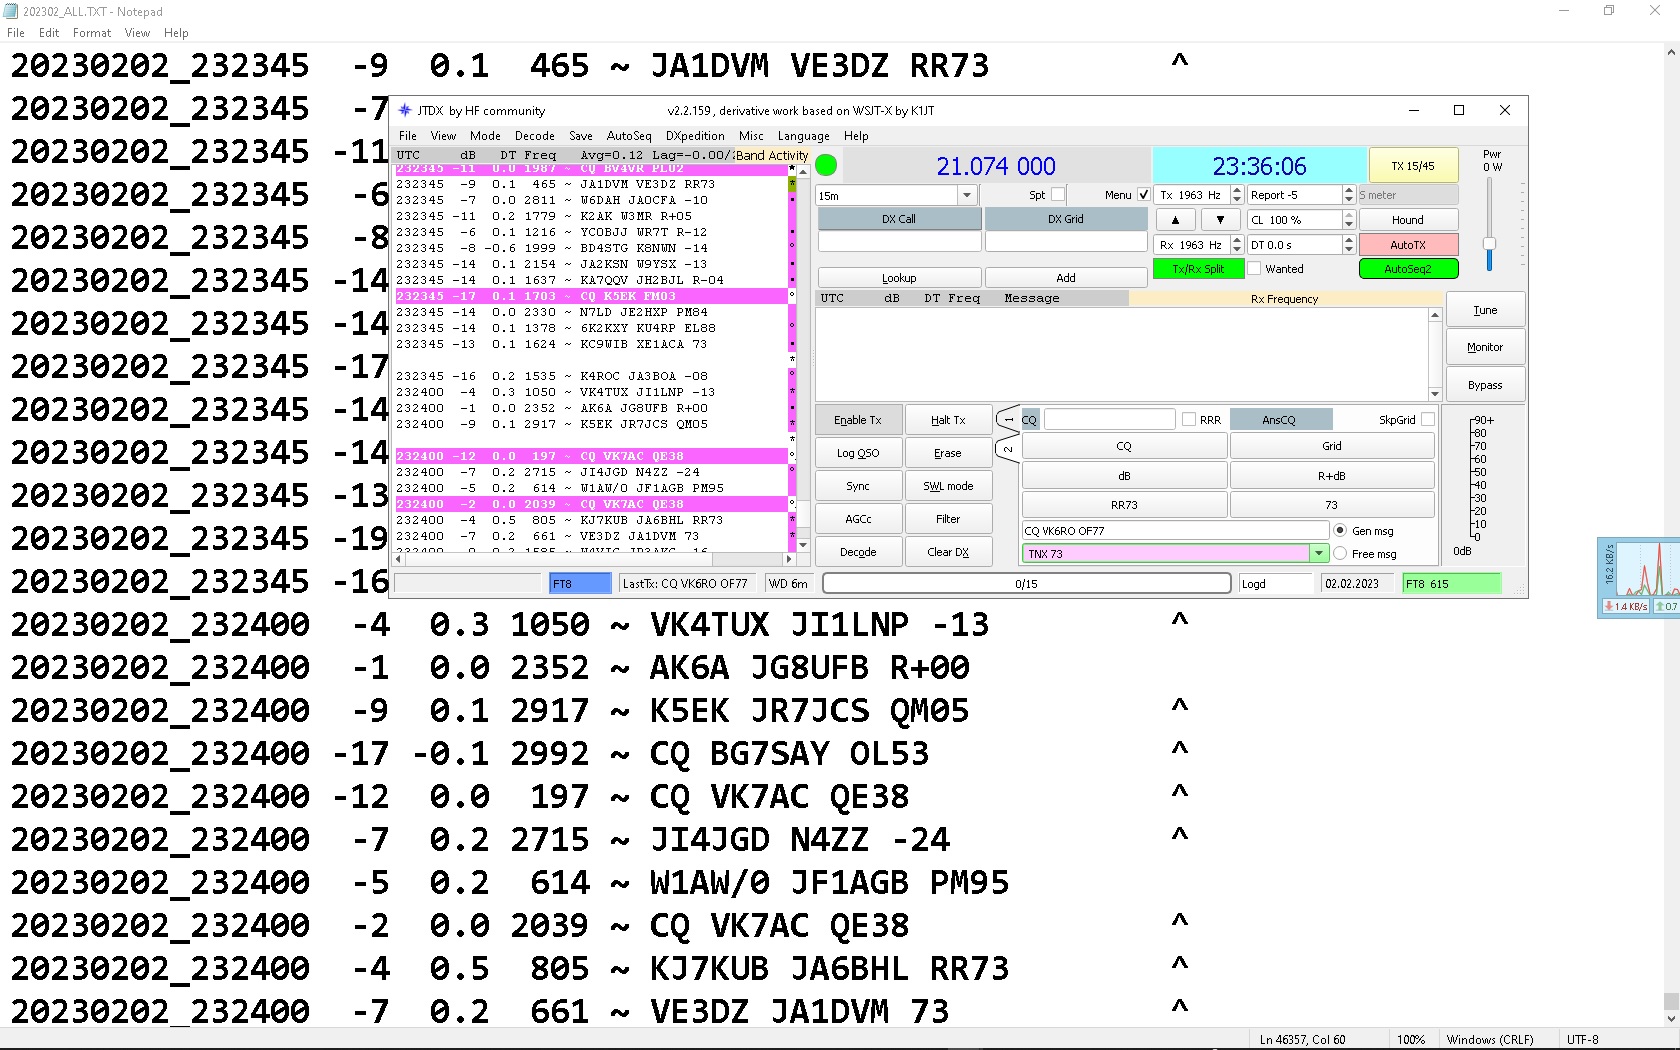
Task: Click the network speed meter widget
Action: [x=1639, y=578]
